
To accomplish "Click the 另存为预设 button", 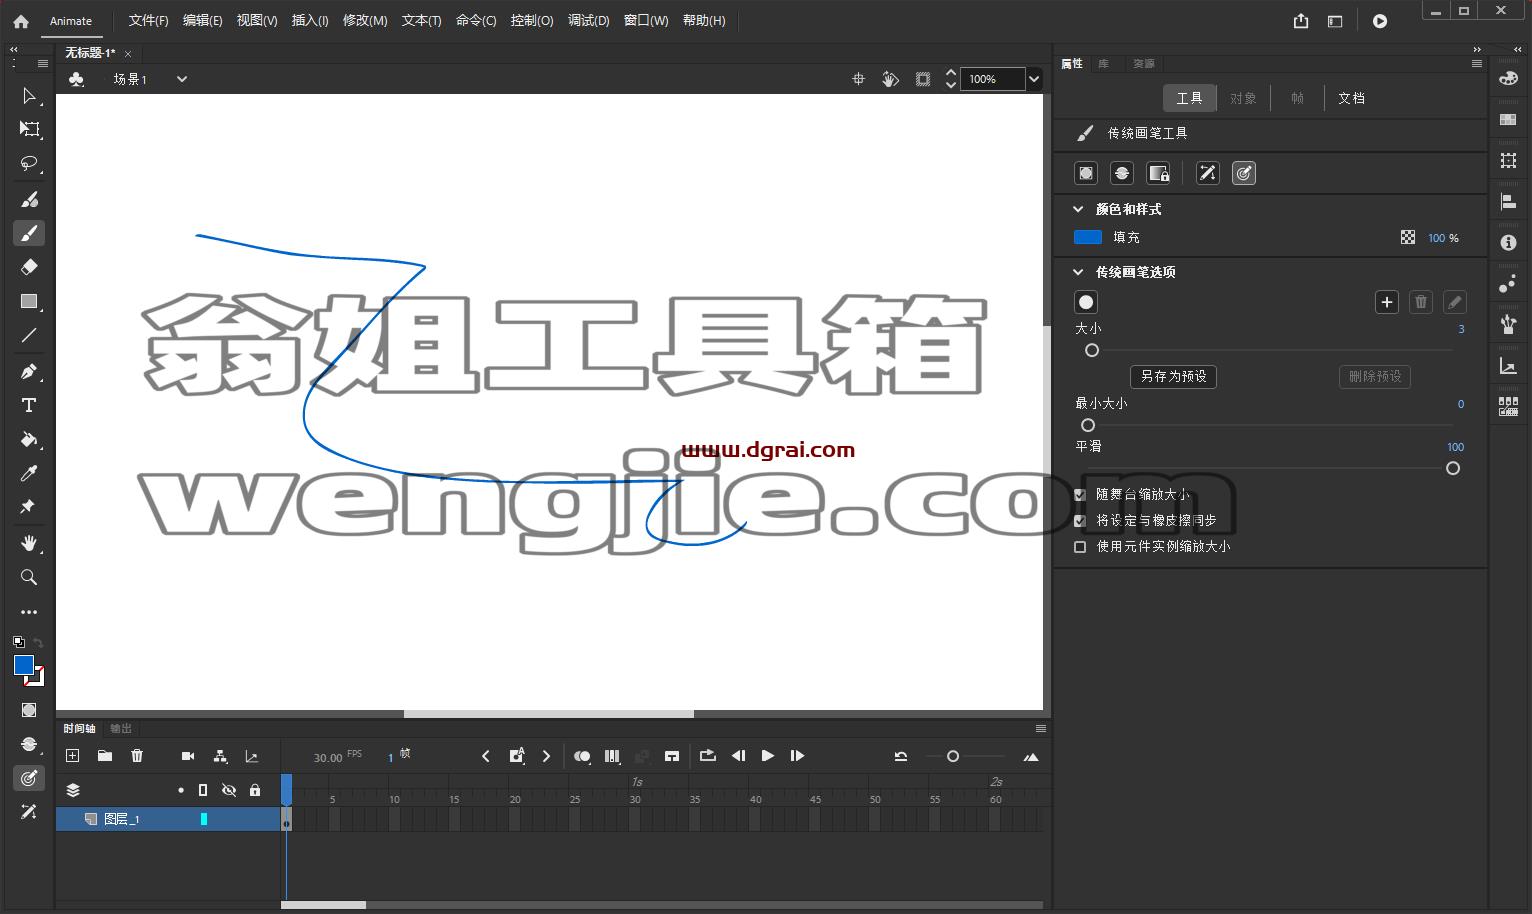I will (x=1174, y=376).
